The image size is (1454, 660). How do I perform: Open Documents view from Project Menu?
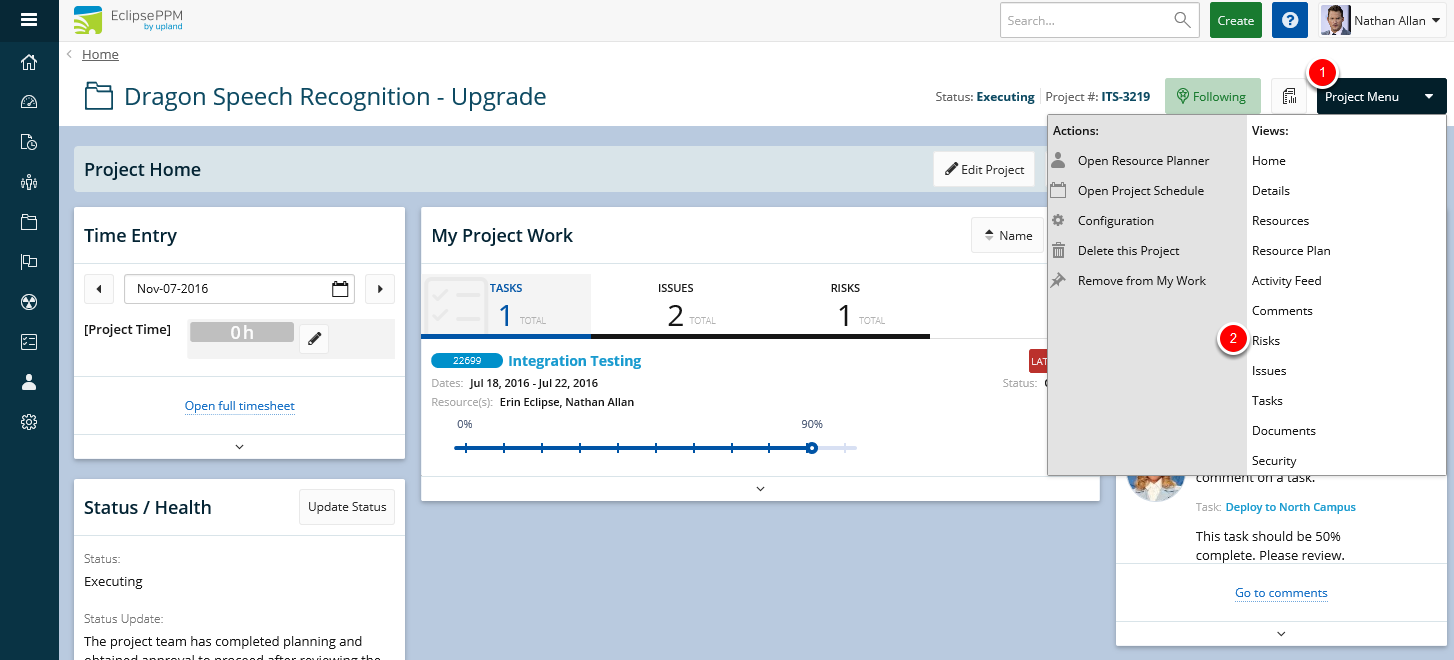tap(1284, 431)
